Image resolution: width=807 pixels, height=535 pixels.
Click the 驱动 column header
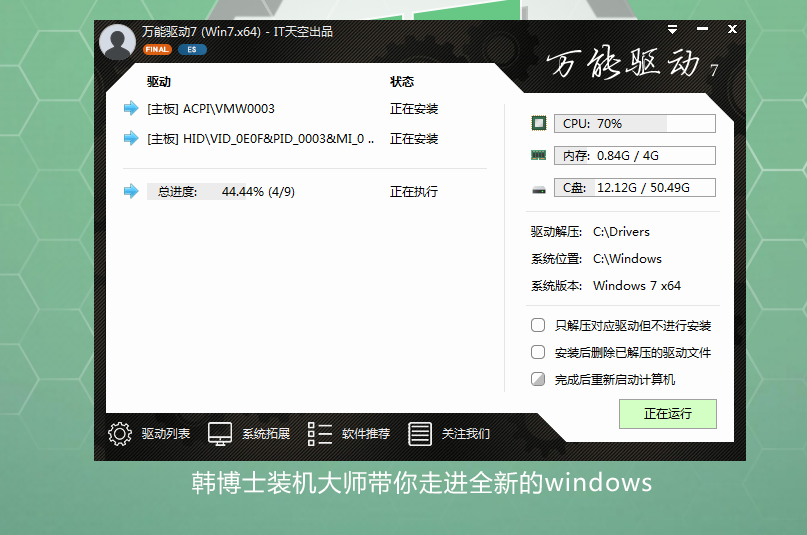click(x=159, y=81)
